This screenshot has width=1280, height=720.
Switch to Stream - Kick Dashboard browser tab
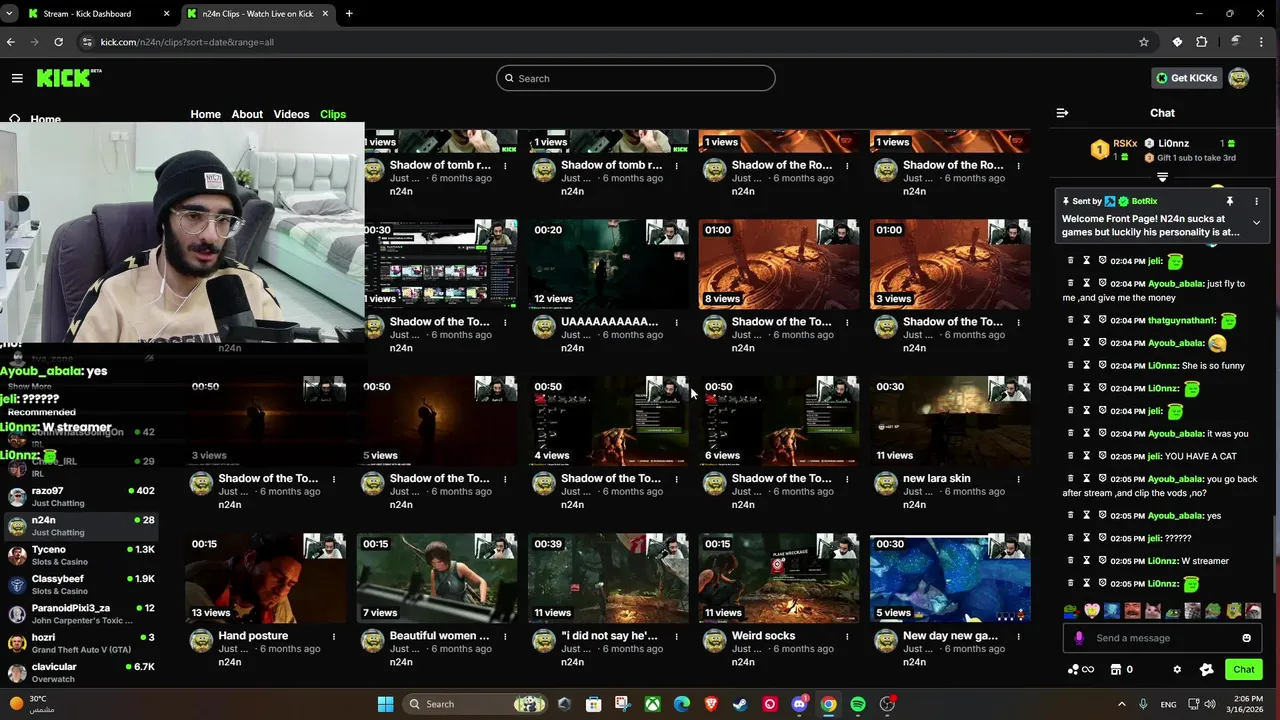coord(98,14)
